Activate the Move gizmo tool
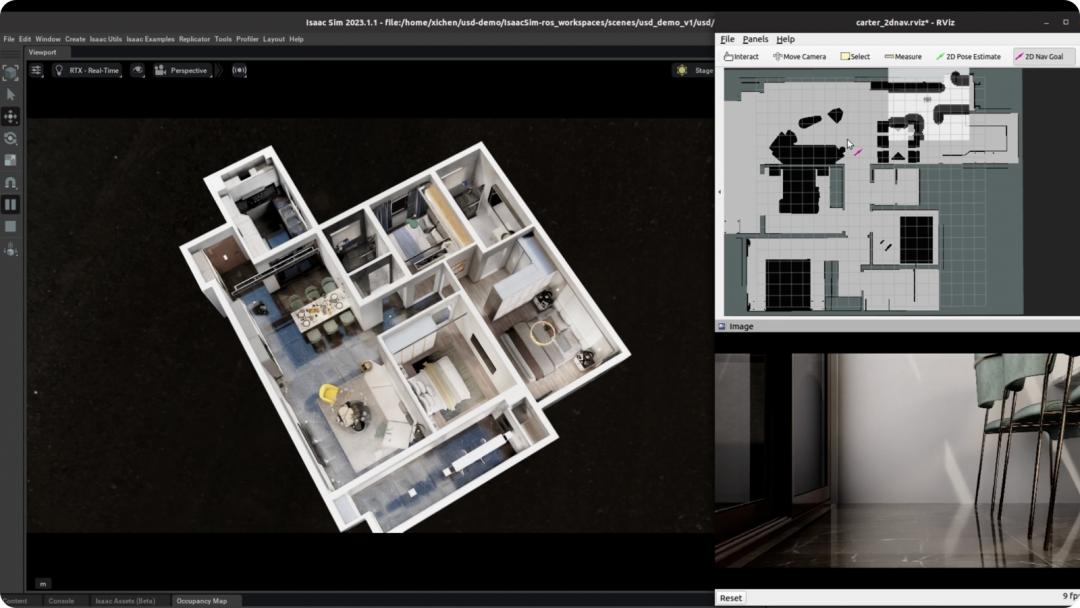The width and height of the screenshot is (1080, 608). tap(10, 116)
